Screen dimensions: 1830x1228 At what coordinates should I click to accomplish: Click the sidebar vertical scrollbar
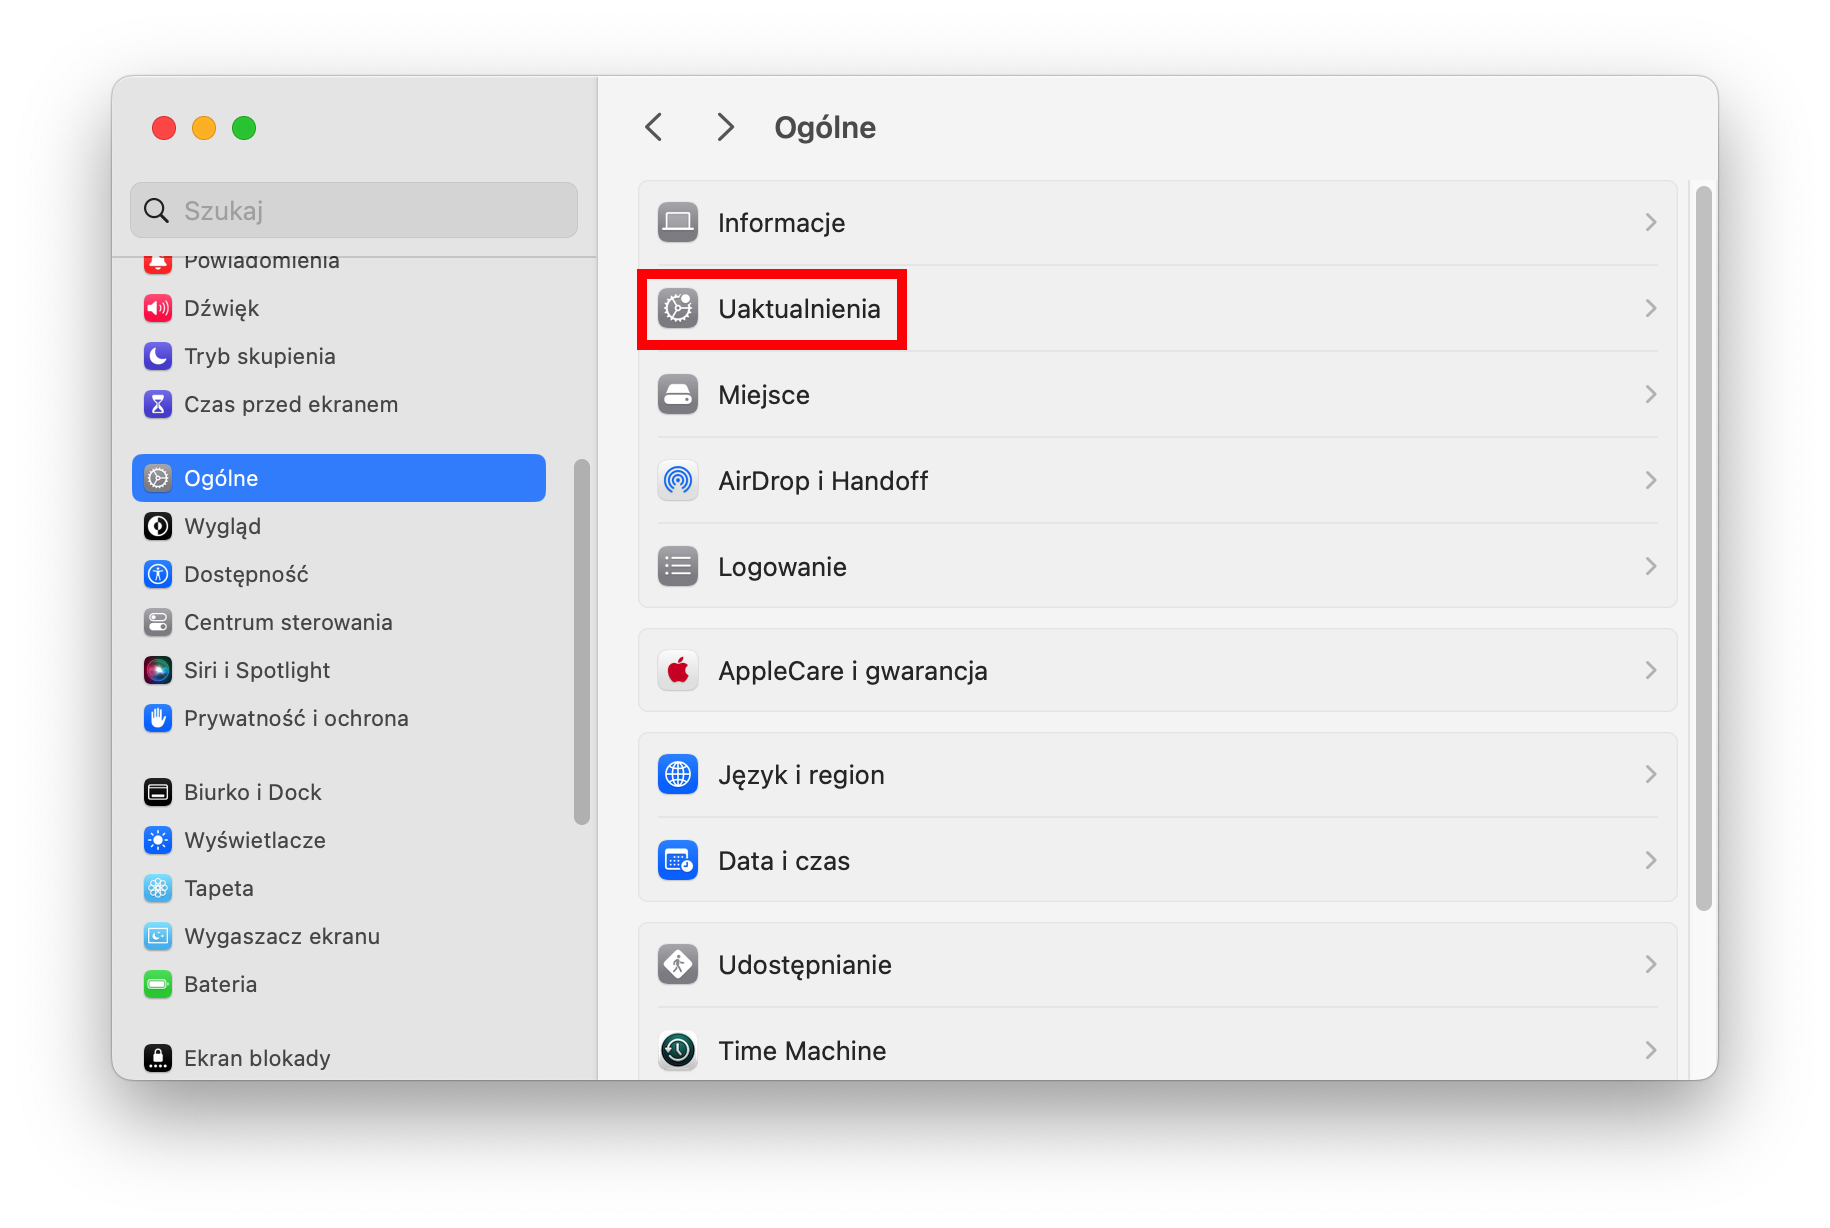[x=581, y=642]
